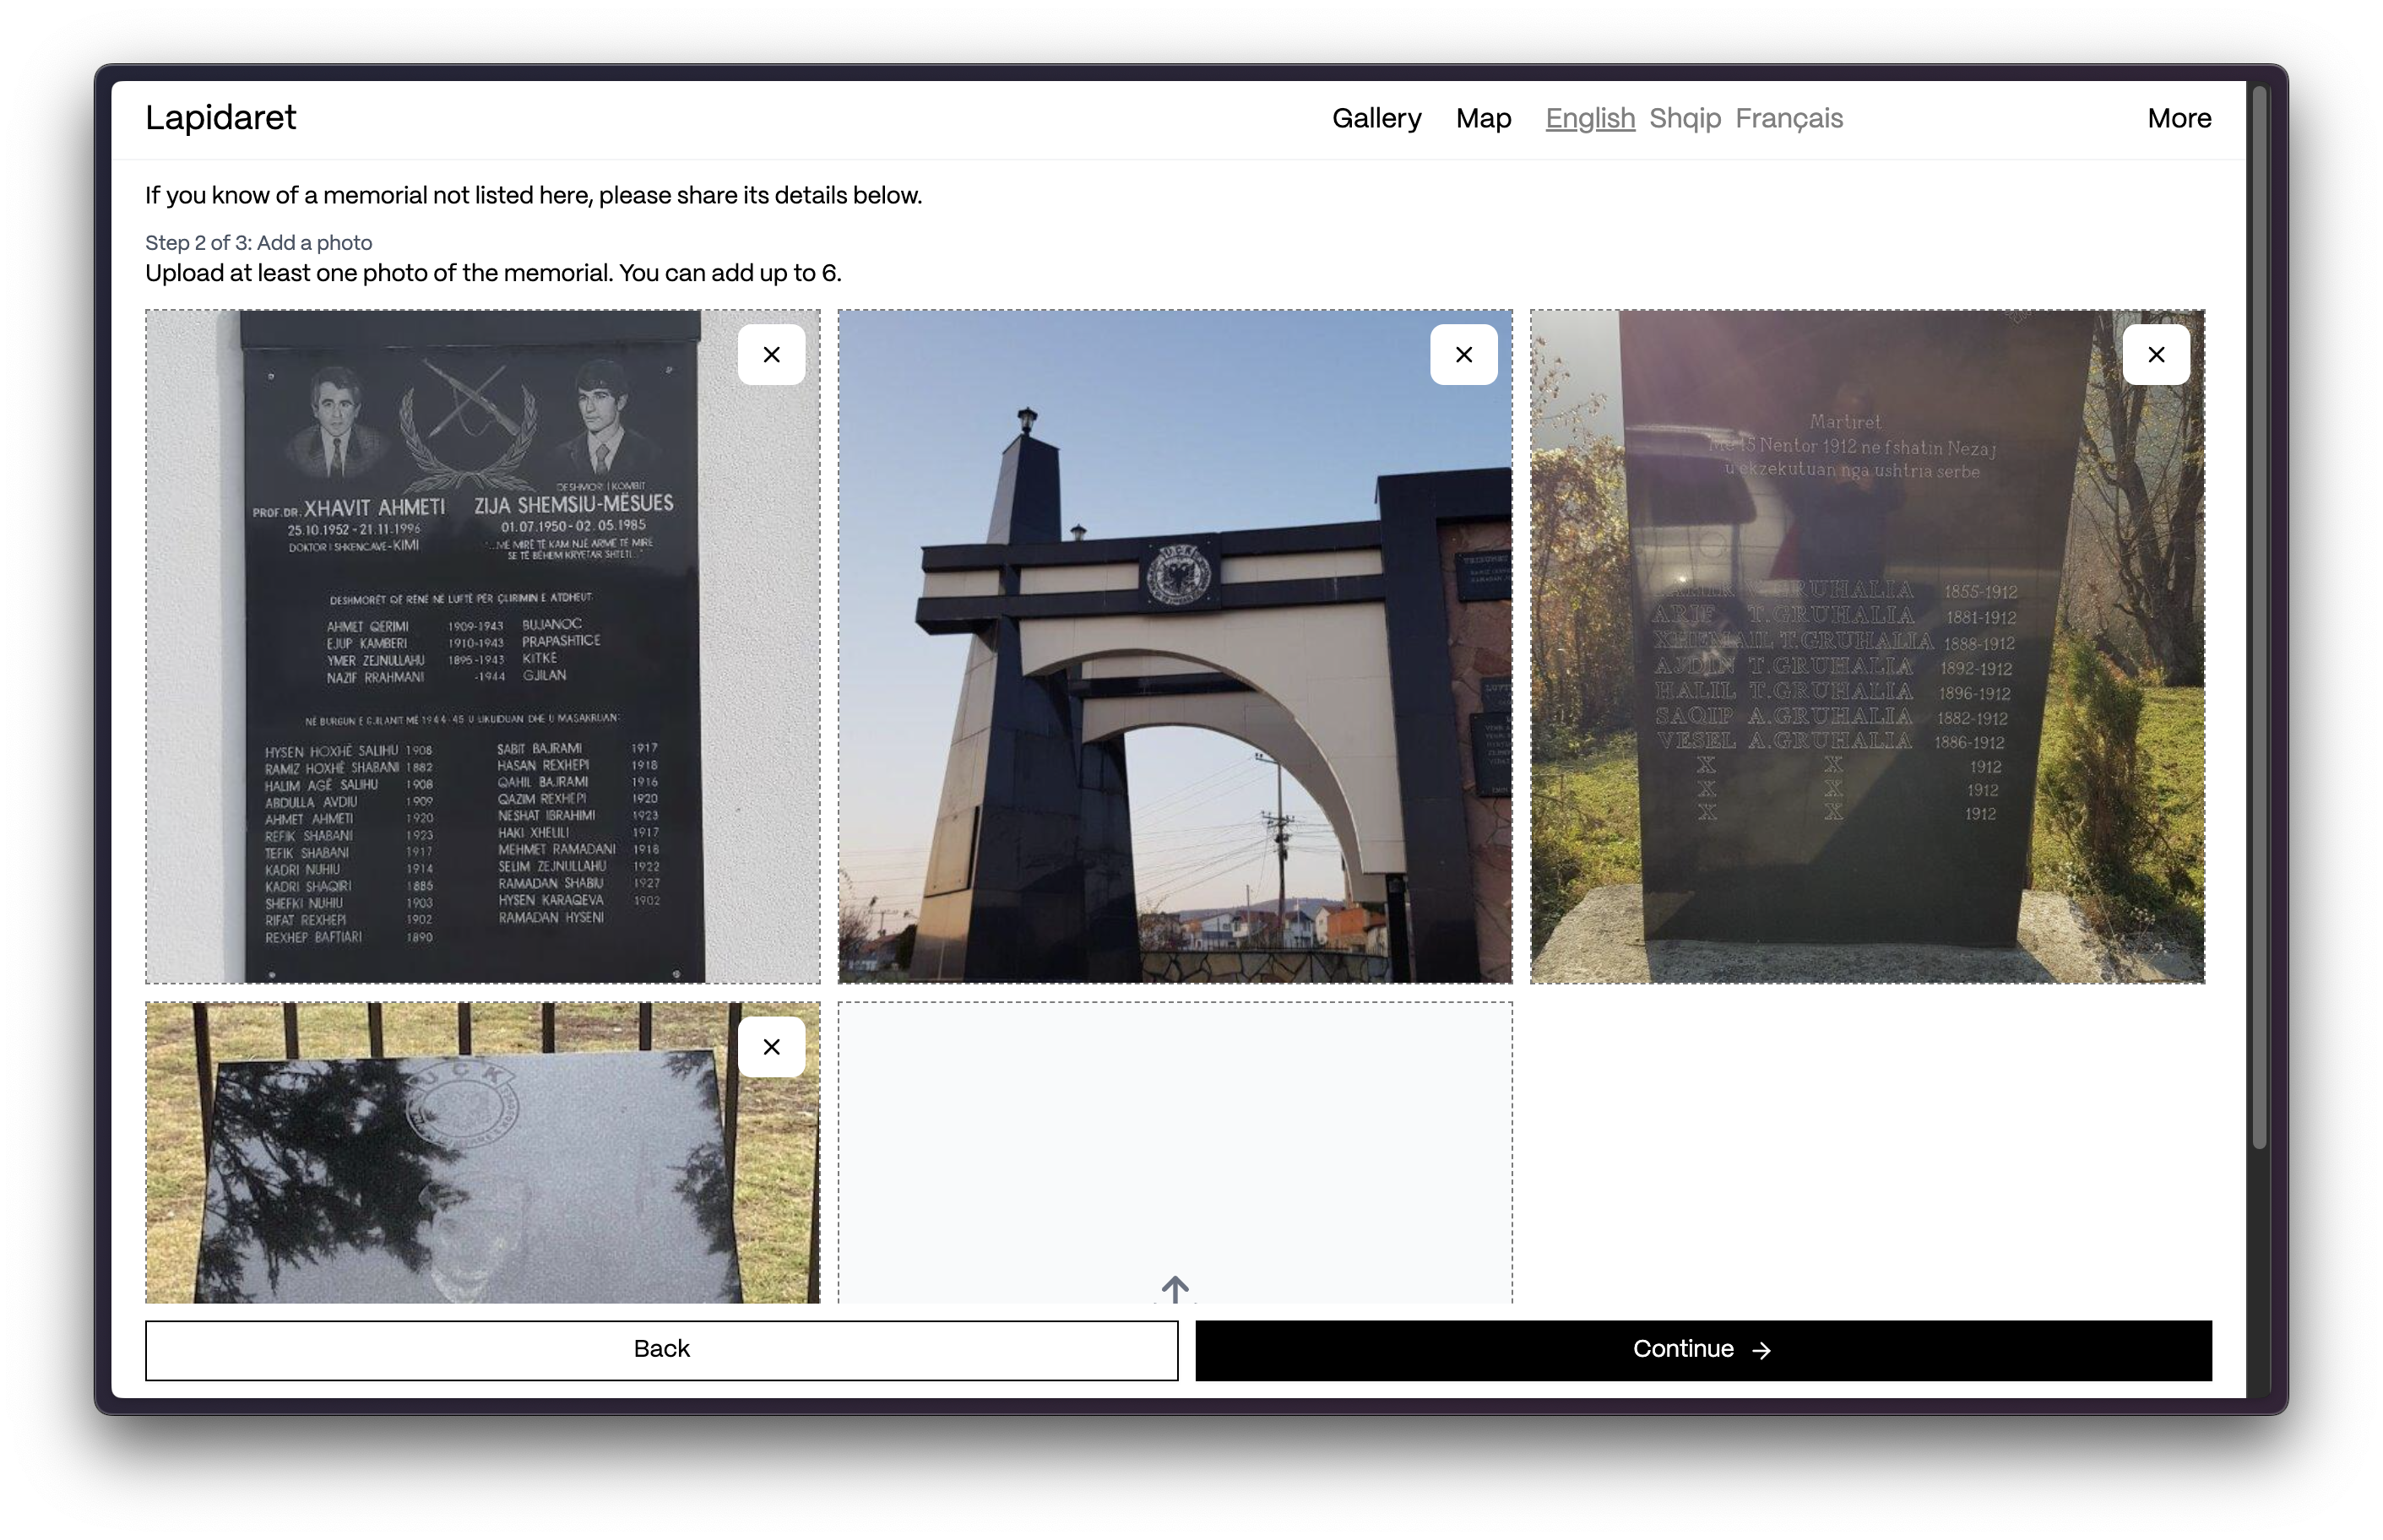Expand the More menu
2383x1540 pixels.
pyautogui.click(x=2178, y=119)
